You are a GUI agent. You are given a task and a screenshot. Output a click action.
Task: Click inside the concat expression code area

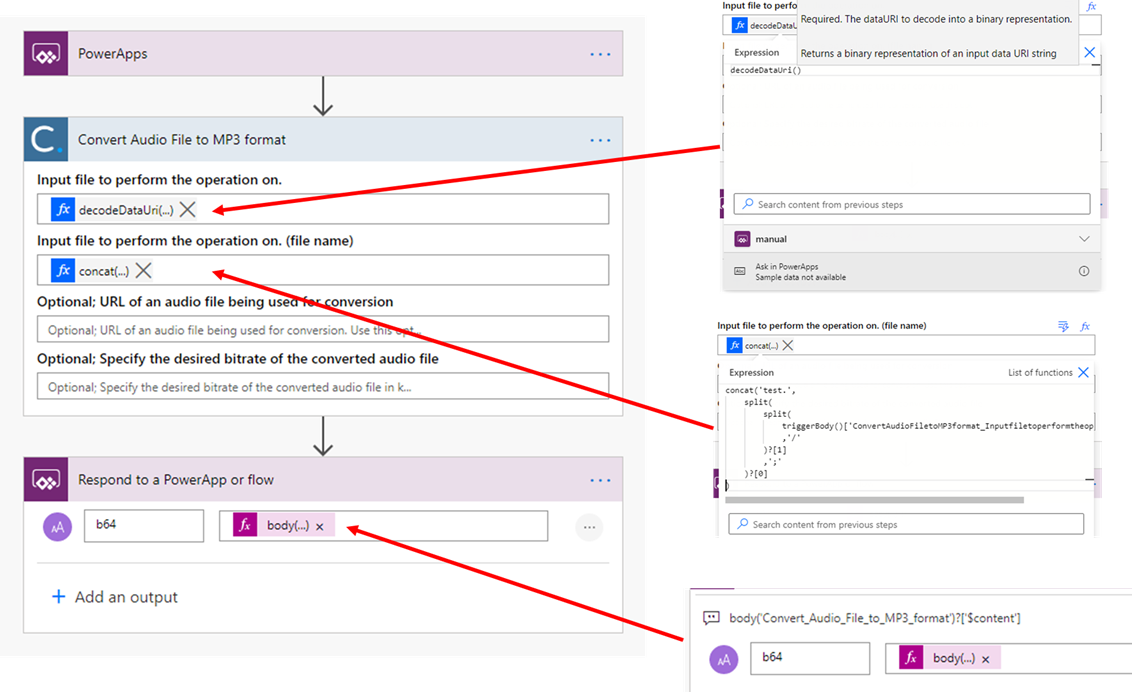[x=910, y=437]
